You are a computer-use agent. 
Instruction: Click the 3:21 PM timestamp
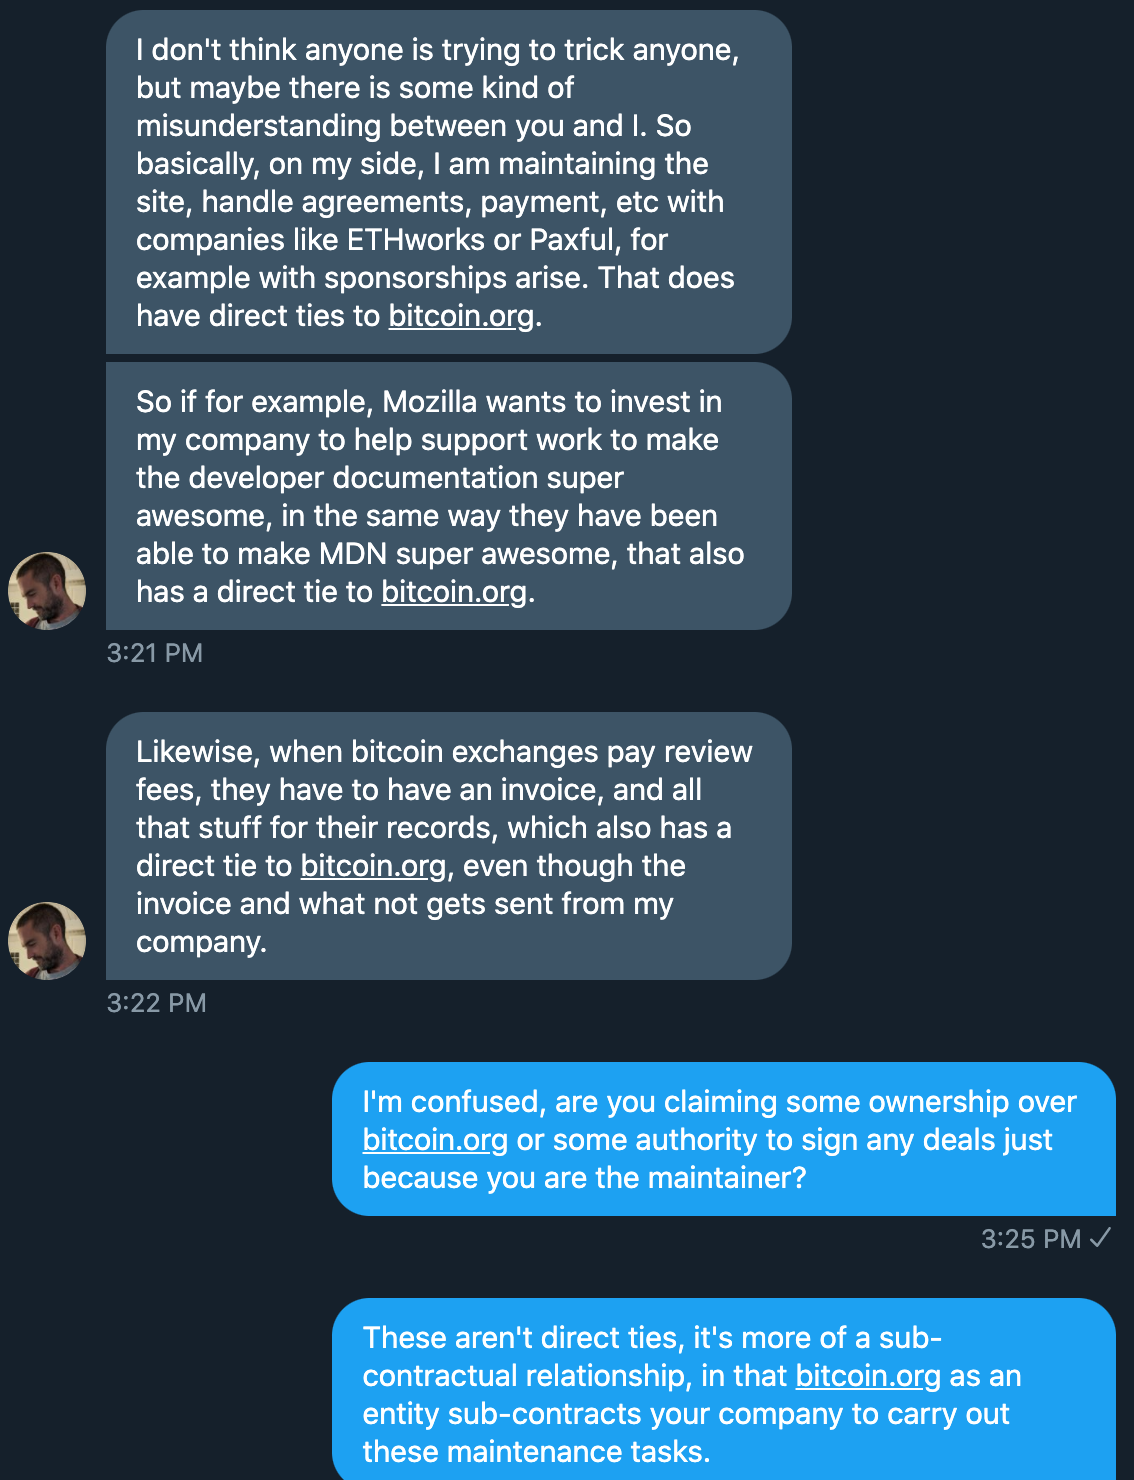(x=155, y=652)
